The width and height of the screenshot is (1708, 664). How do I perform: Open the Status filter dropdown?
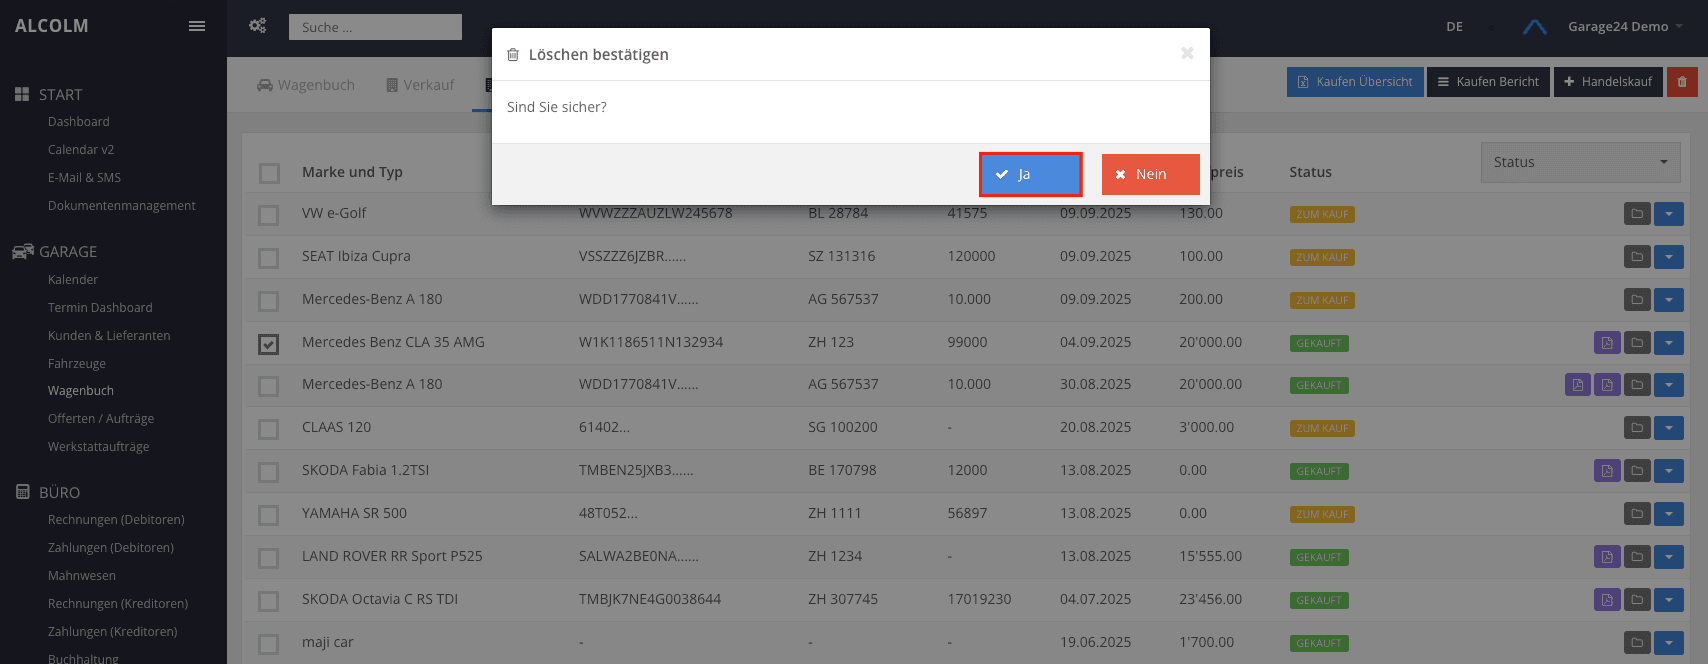coord(1580,162)
